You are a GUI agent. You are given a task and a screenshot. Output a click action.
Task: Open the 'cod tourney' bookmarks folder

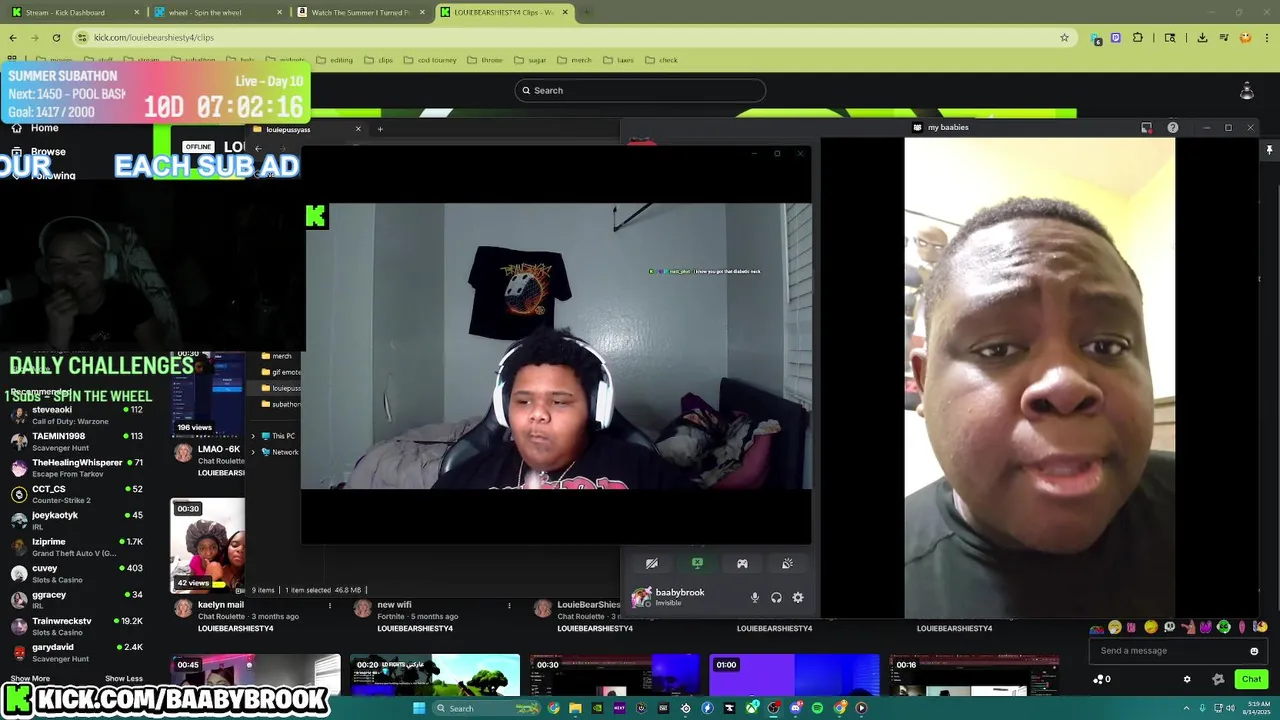point(430,60)
